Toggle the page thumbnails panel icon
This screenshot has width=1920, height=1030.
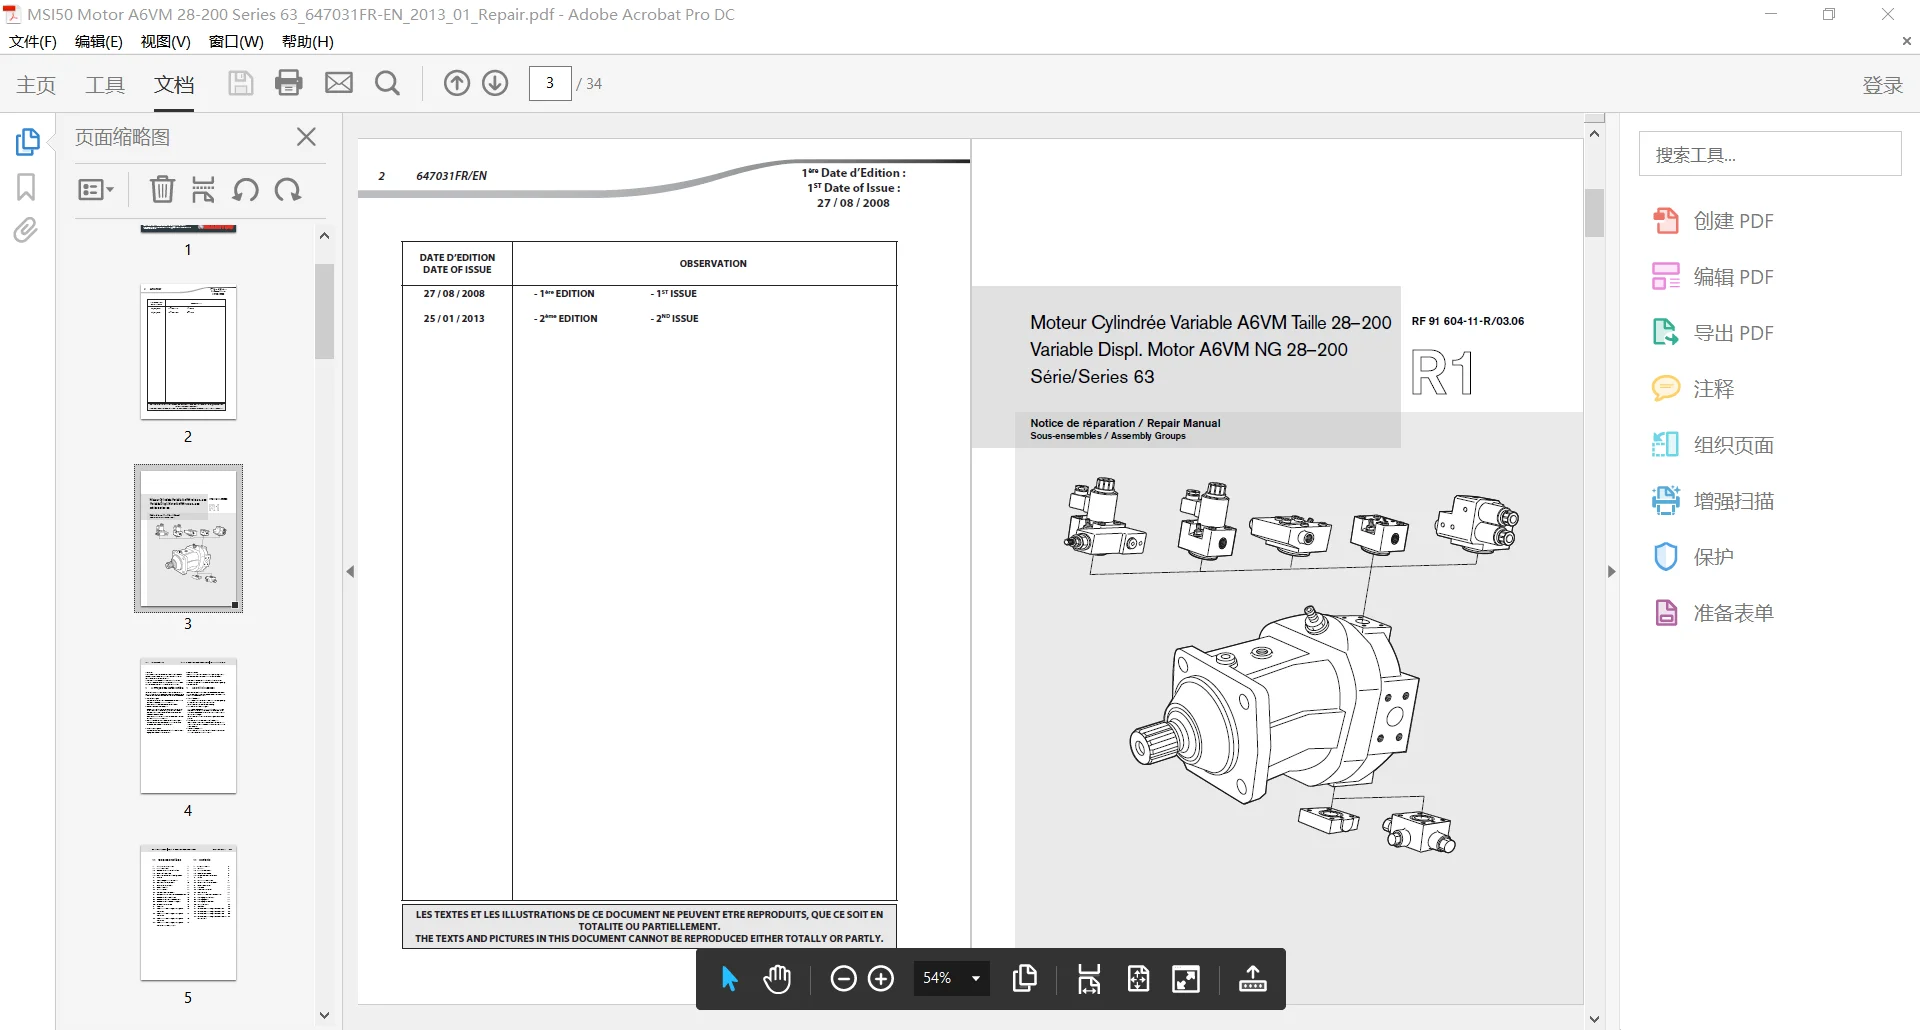(x=27, y=142)
